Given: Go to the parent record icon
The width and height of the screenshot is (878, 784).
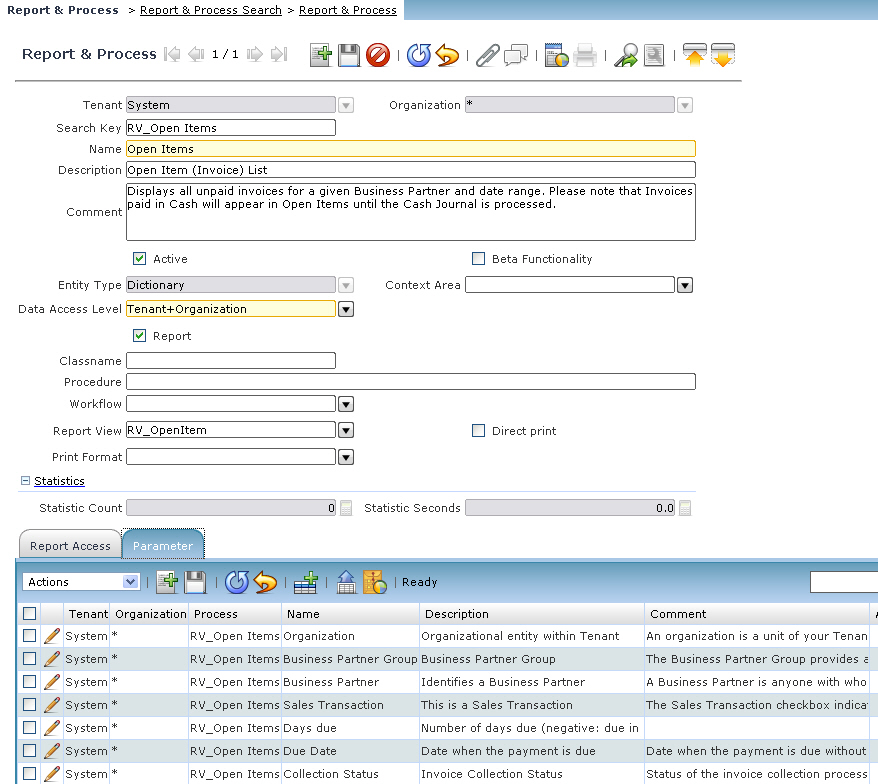Looking at the screenshot, I should (695, 55).
